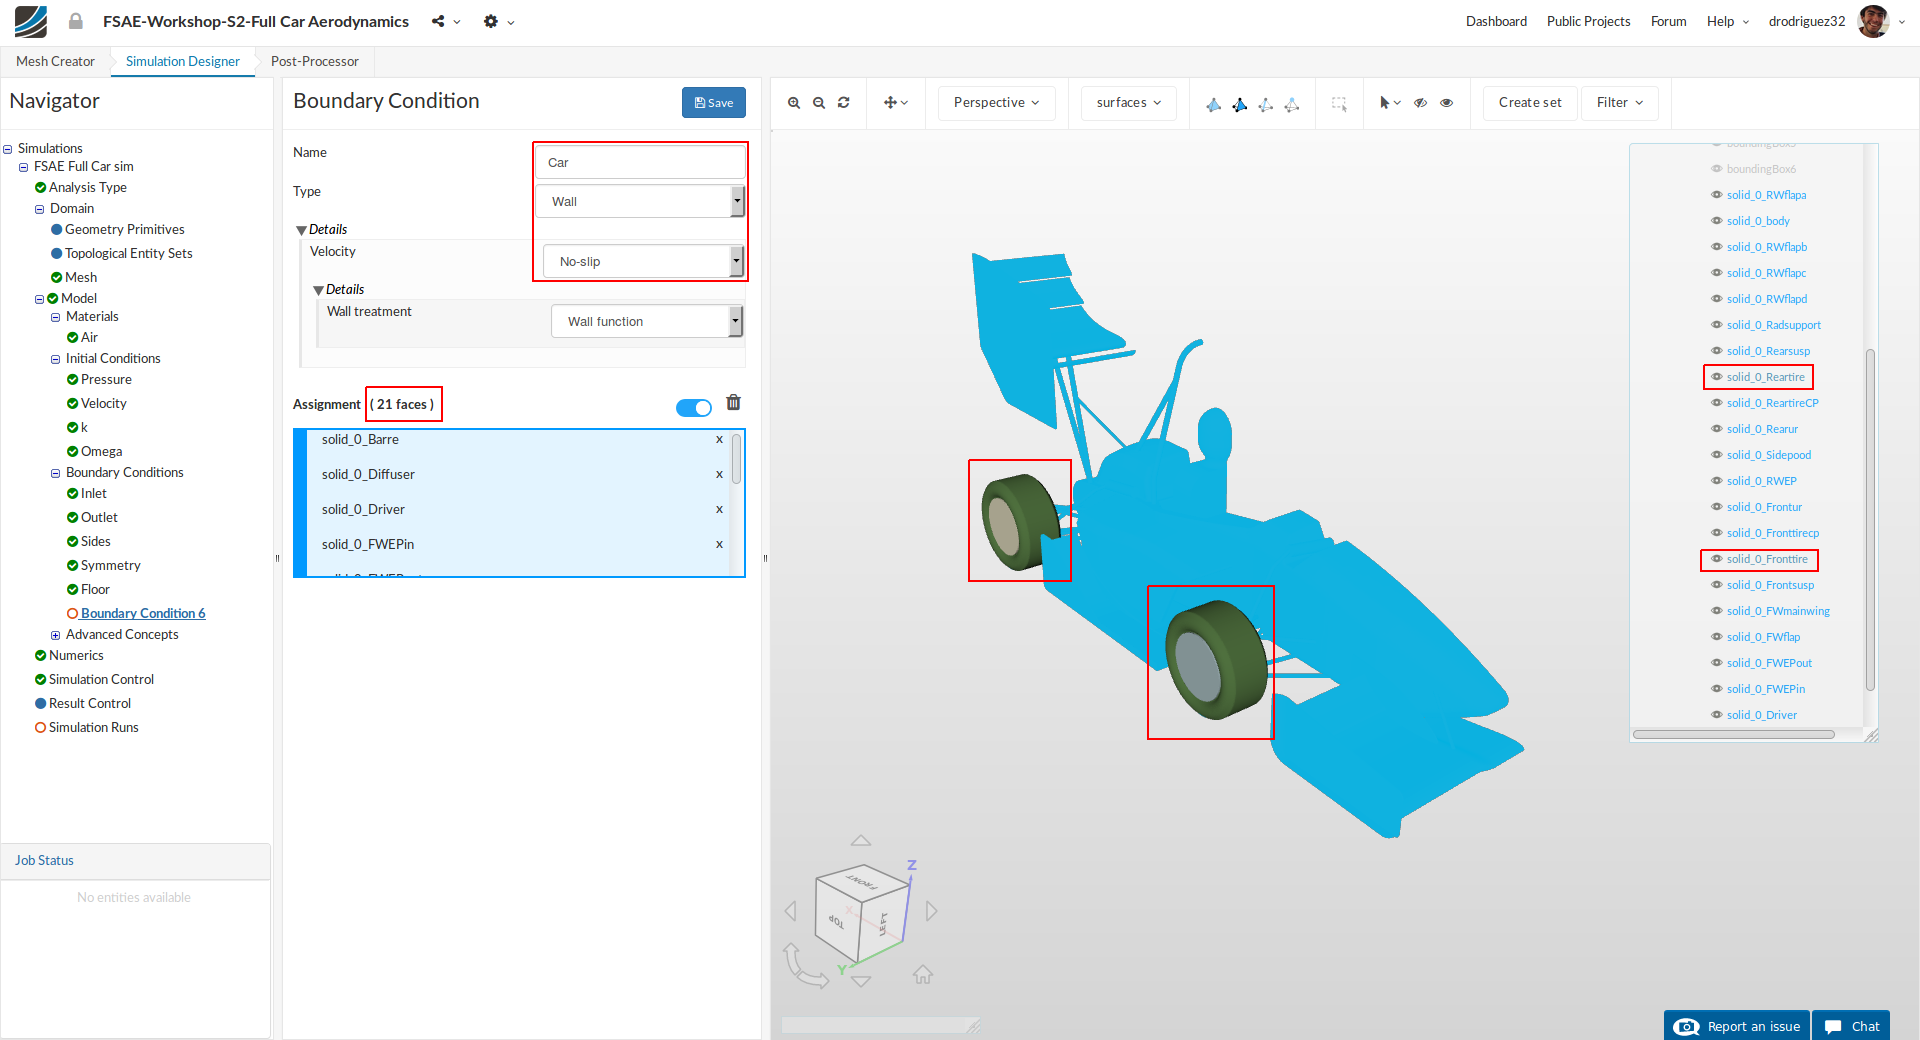Image resolution: width=1920 pixels, height=1040 pixels.
Task: Toggle visibility of solid_0_FWflap
Action: point(1716,637)
